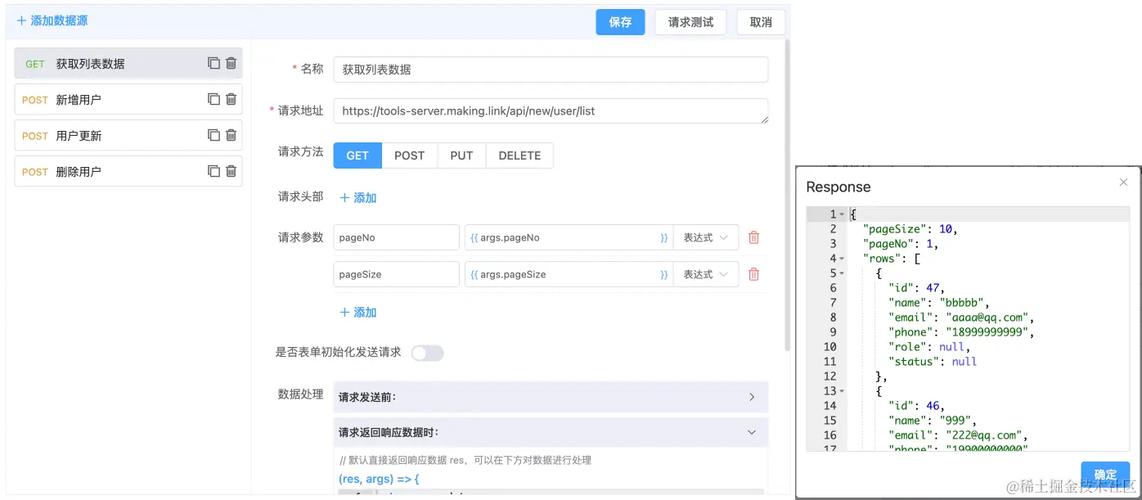Fold JSON at line 1 arrow
This screenshot has width=1142, height=500.
pos(841,215)
